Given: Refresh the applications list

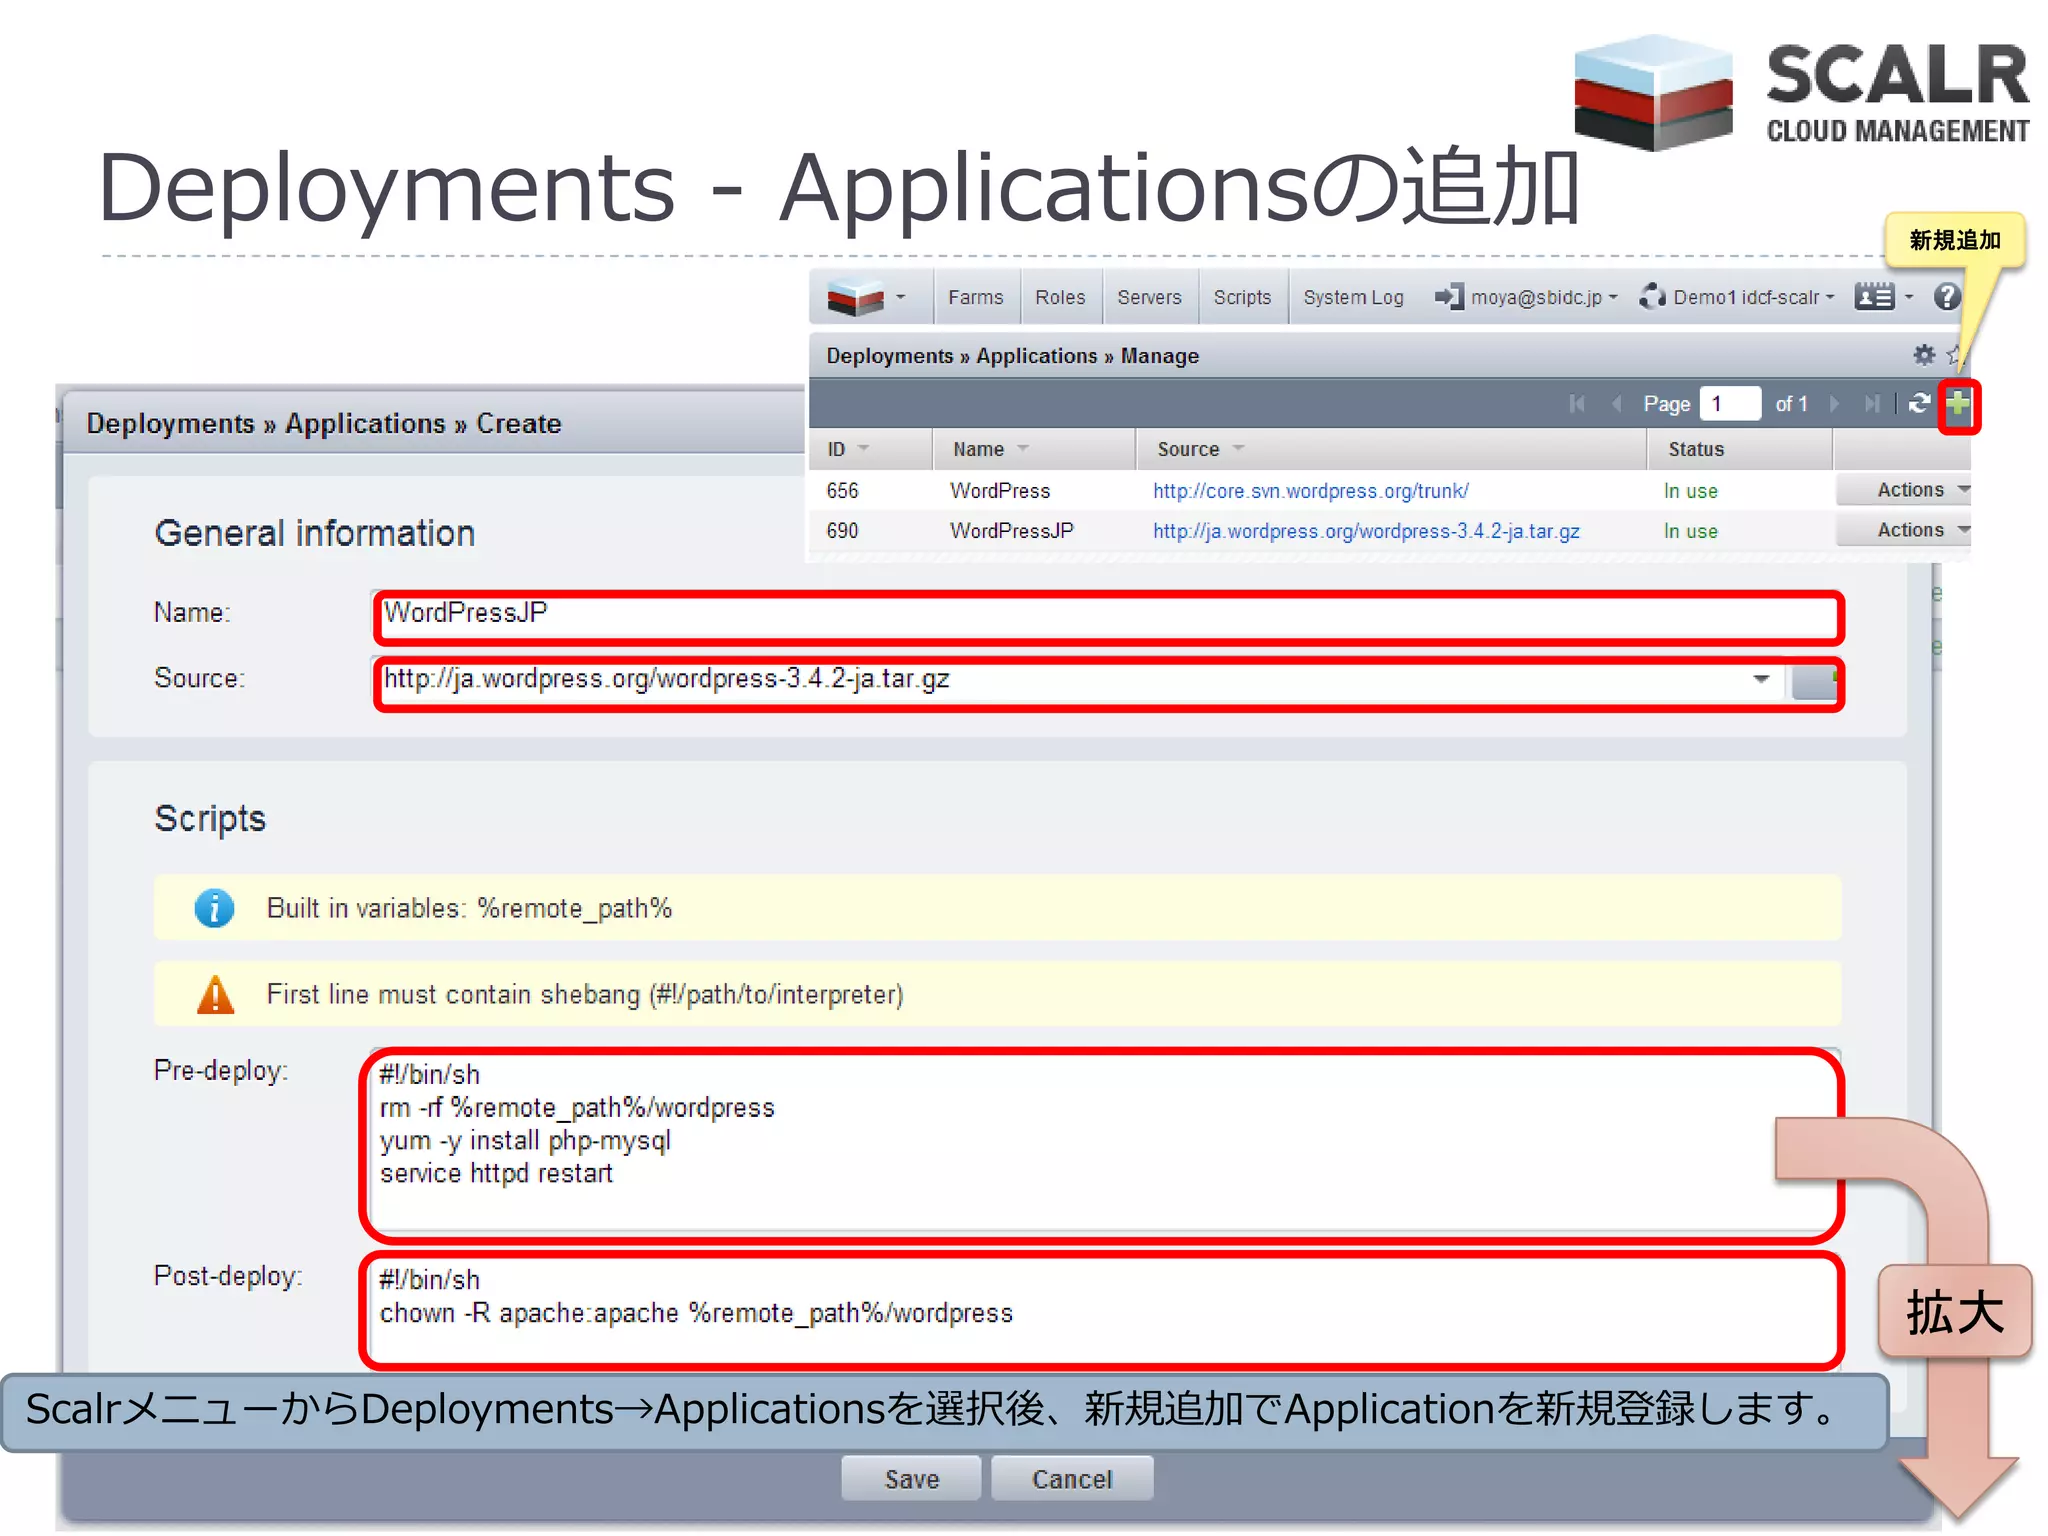Looking at the screenshot, I should pos(1919,403).
